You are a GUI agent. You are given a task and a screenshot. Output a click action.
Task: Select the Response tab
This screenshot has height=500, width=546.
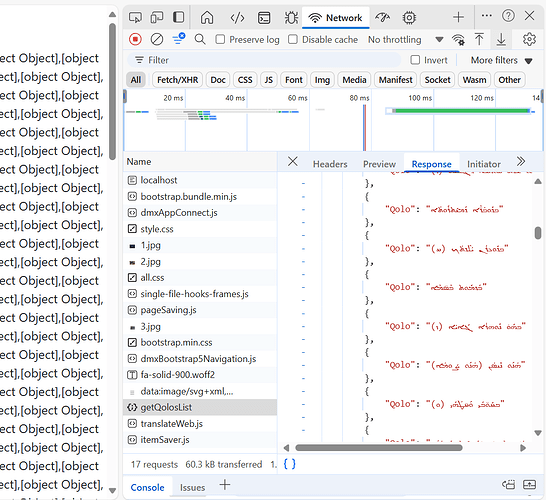(431, 164)
